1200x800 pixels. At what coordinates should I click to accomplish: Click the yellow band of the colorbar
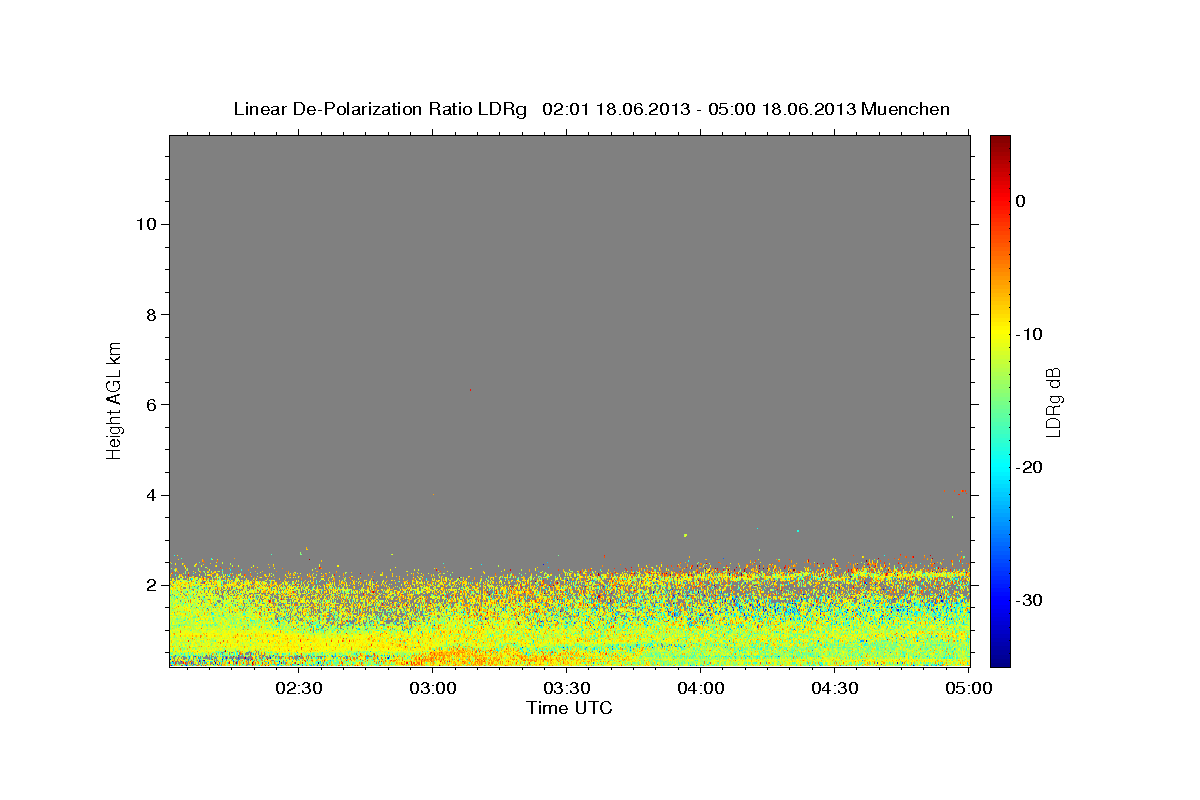1000,334
